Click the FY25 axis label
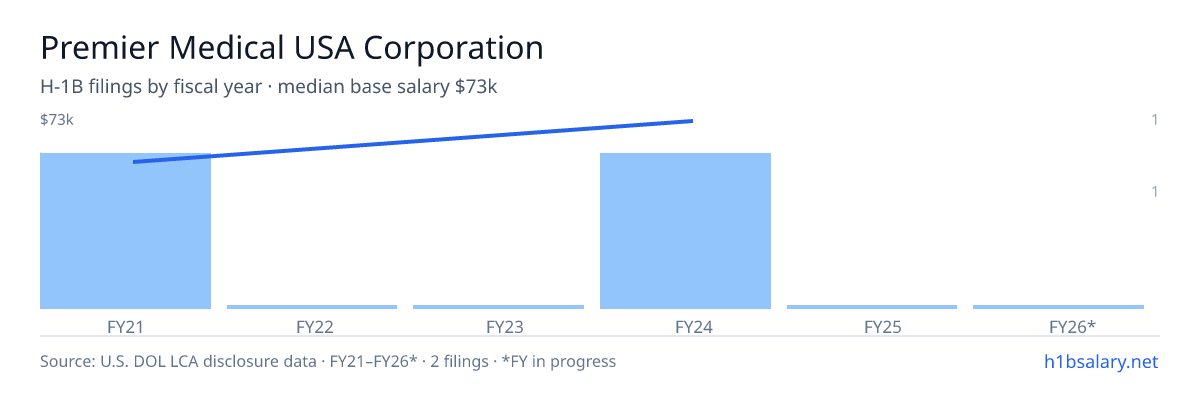This screenshot has height=400, width=1200. pyautogui.click(x=883, y=326)
